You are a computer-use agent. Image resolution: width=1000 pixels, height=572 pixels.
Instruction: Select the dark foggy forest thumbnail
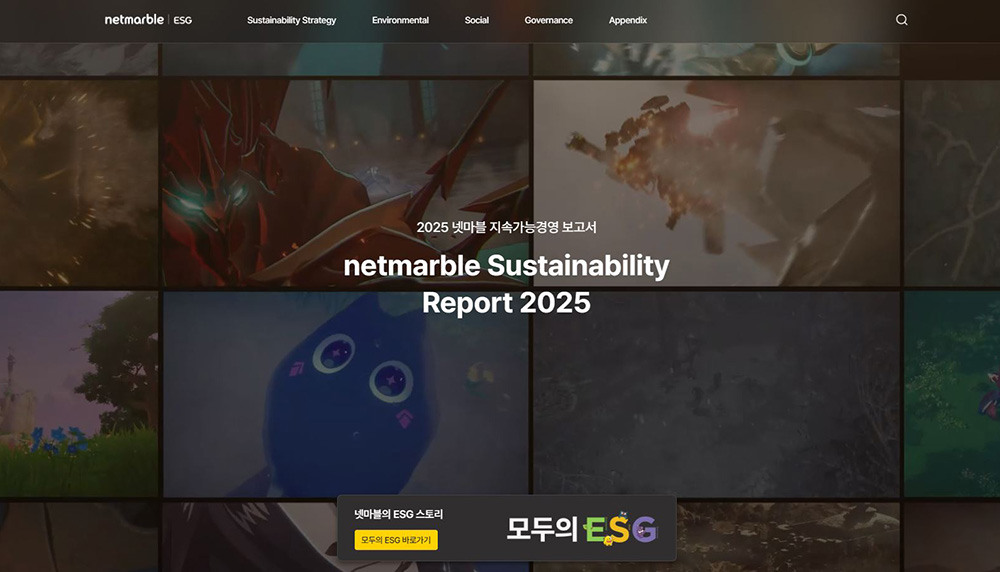point(716,394)
